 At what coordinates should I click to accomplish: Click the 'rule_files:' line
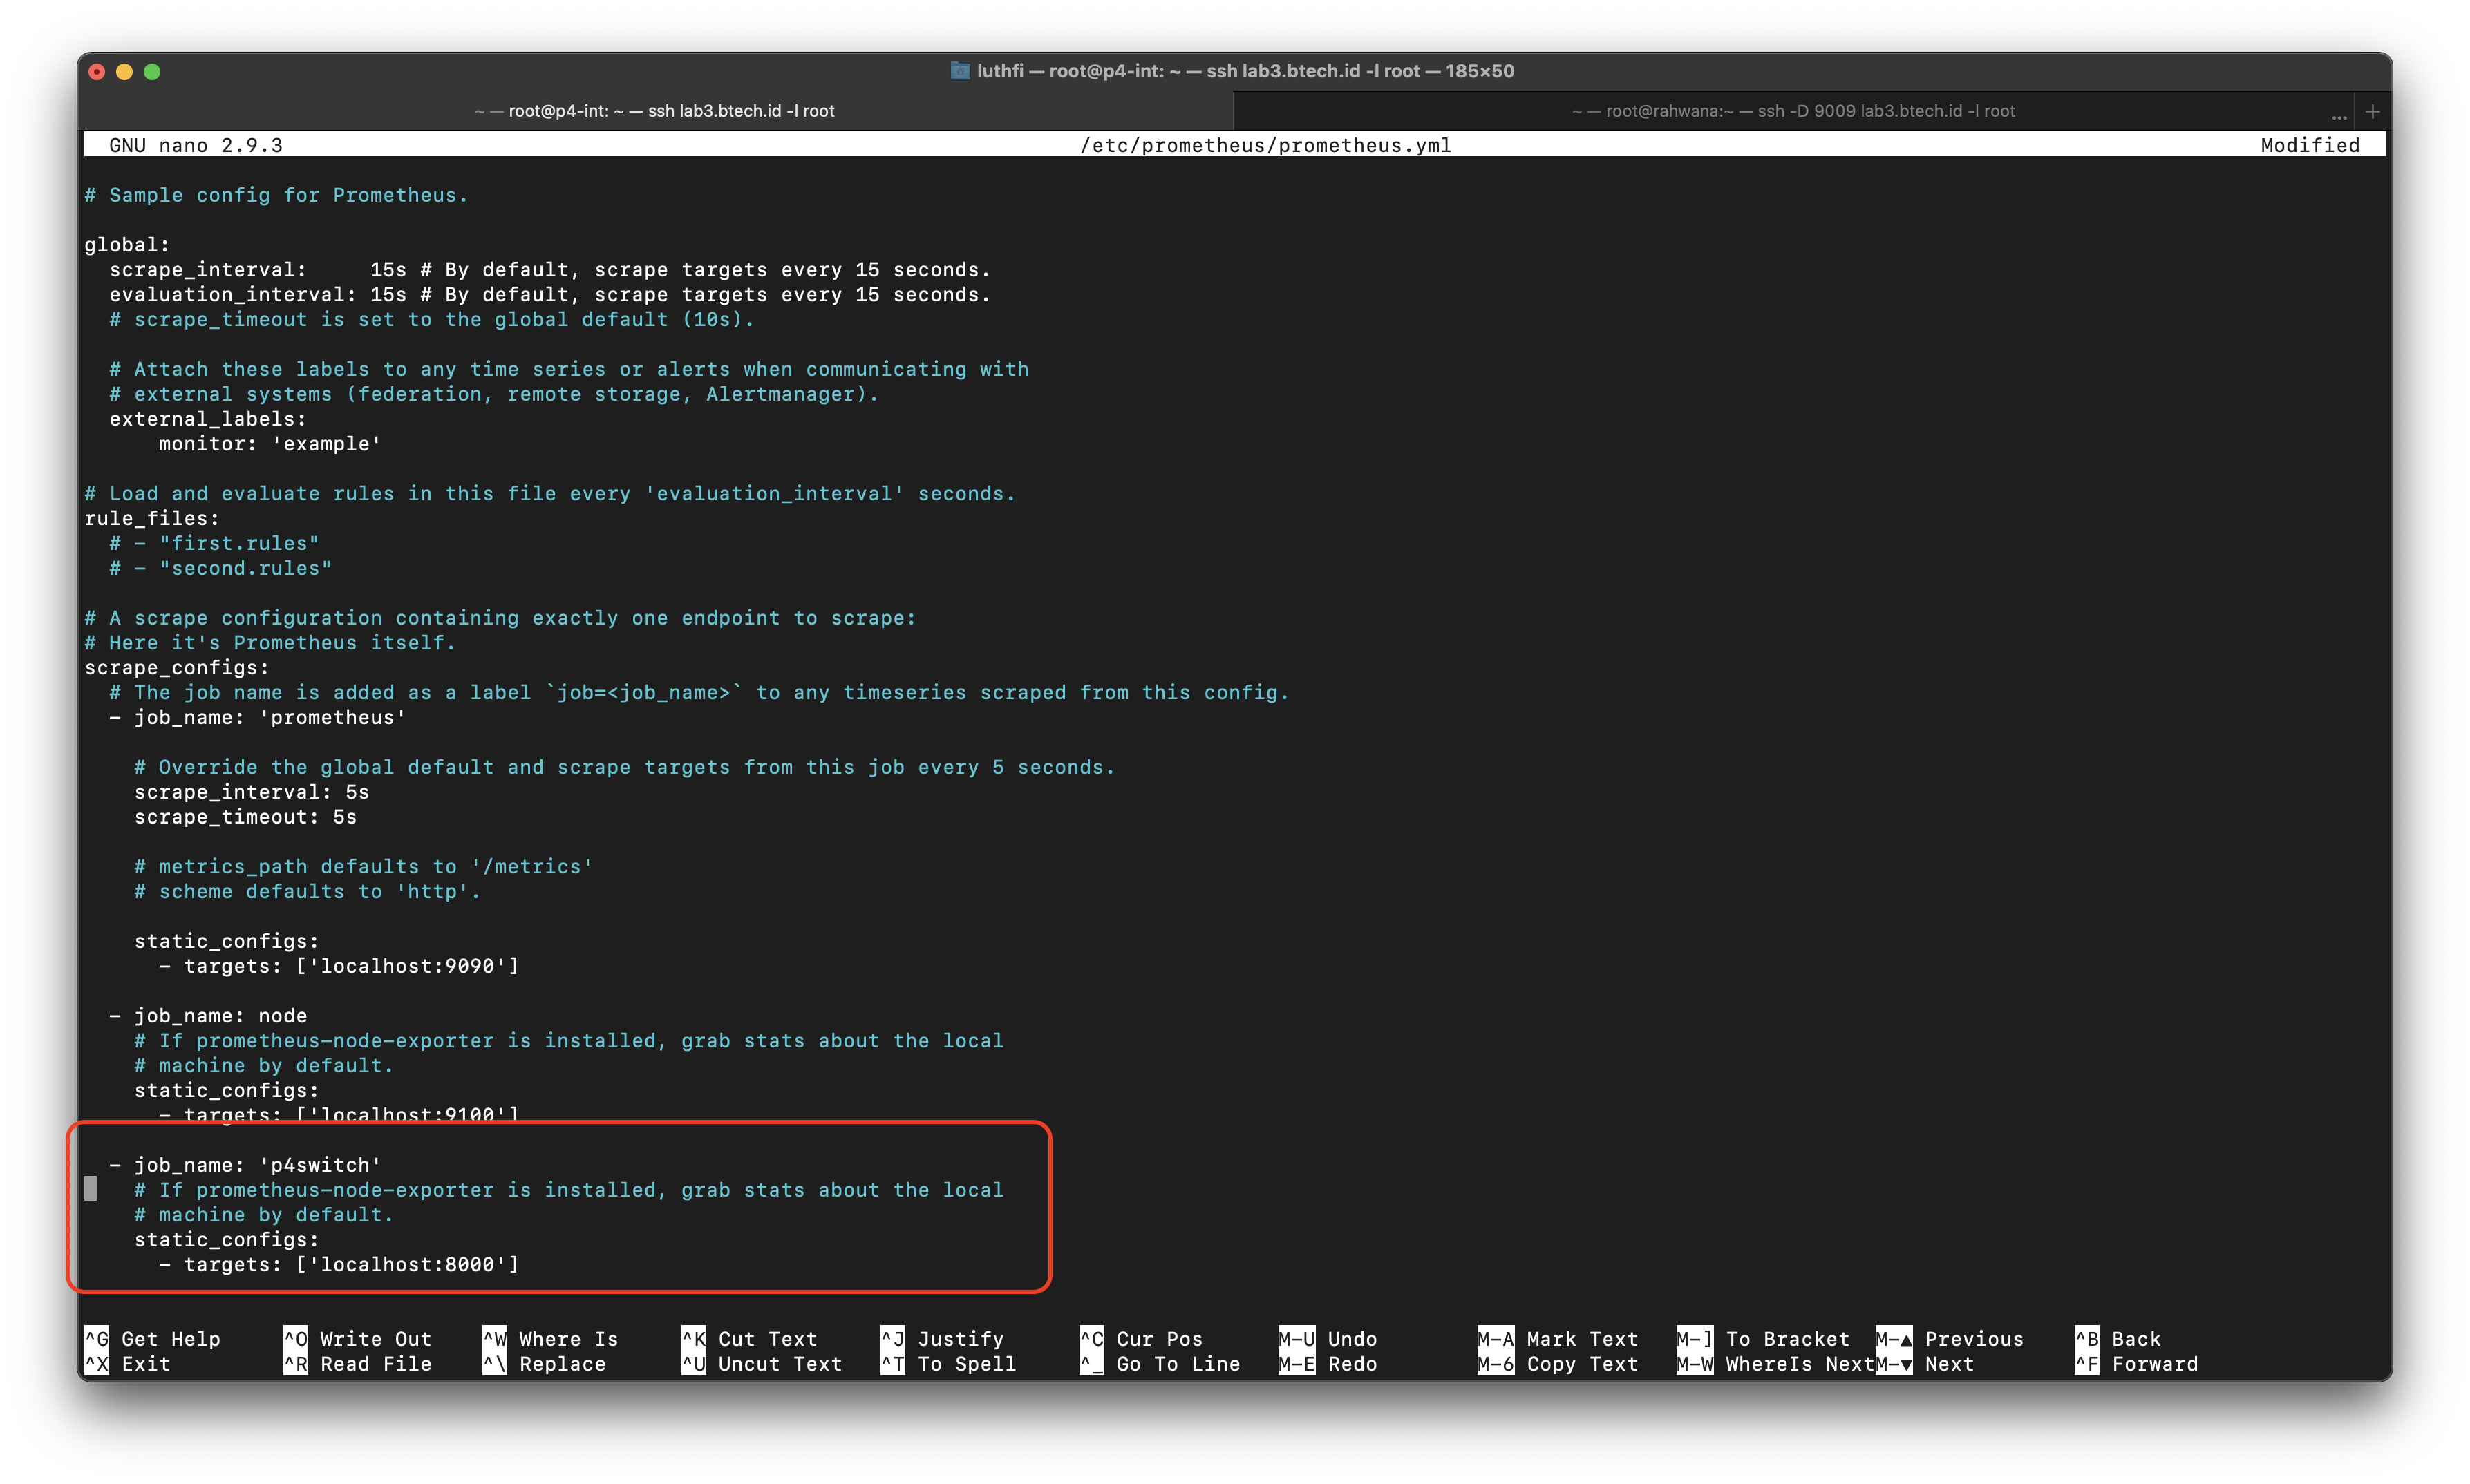click(x=152, y=519)
